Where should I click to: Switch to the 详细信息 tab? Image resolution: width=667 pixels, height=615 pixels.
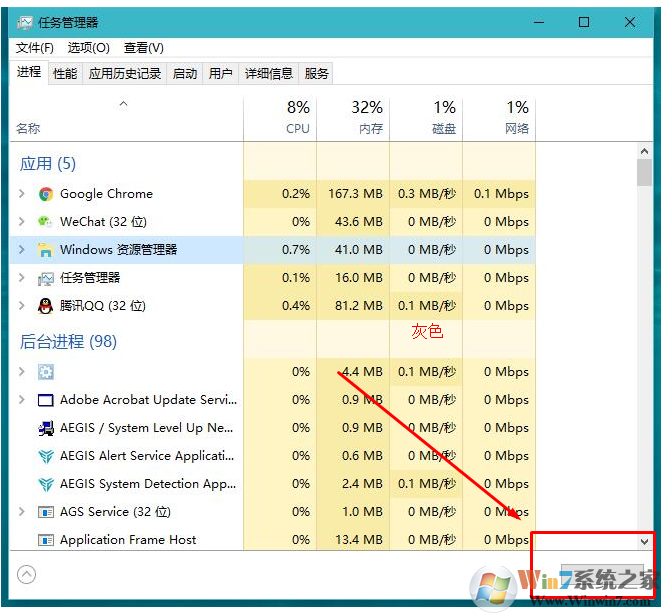268,73
